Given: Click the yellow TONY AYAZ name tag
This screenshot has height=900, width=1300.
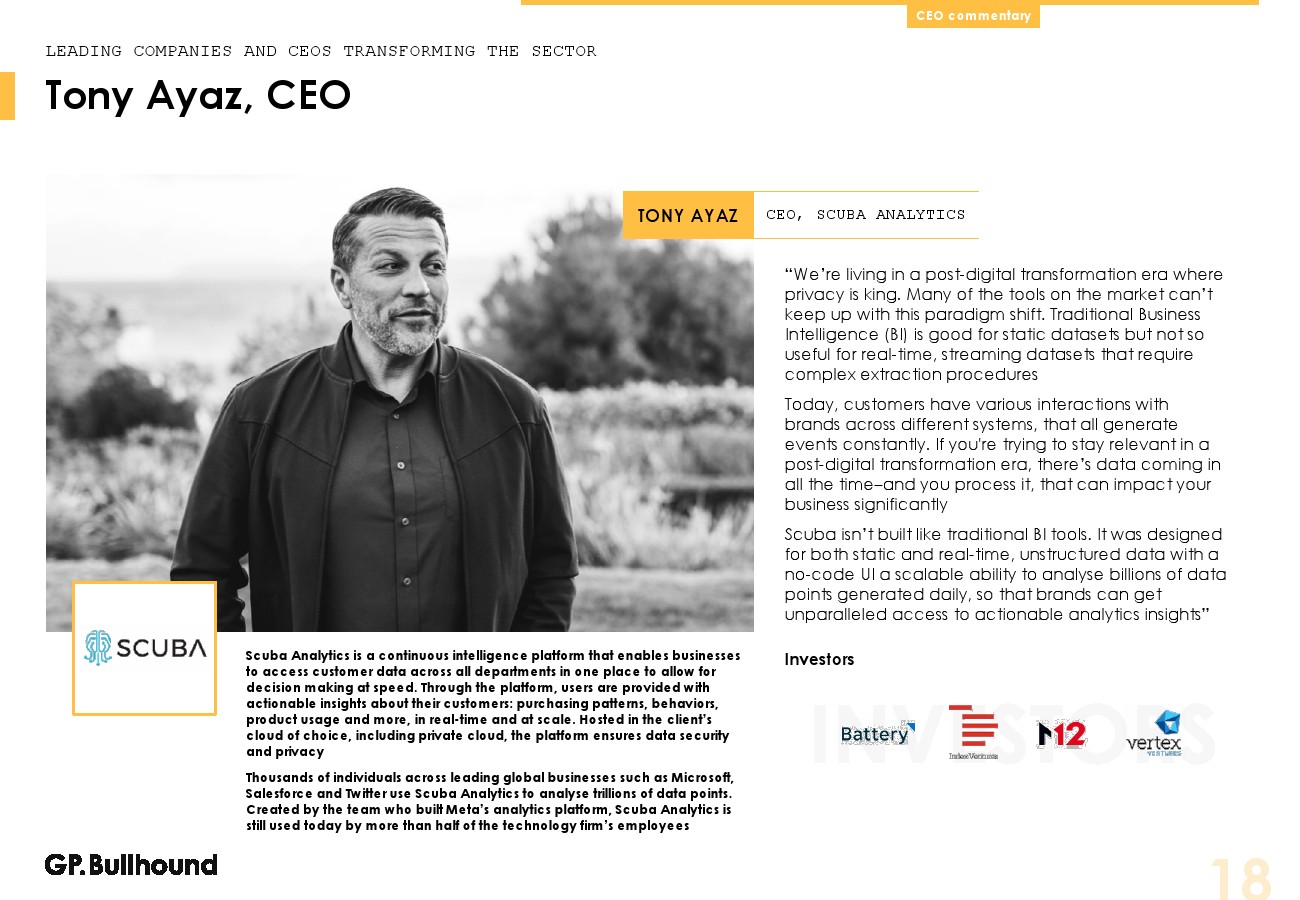Looking at the screenshot, I should (688, 215).
